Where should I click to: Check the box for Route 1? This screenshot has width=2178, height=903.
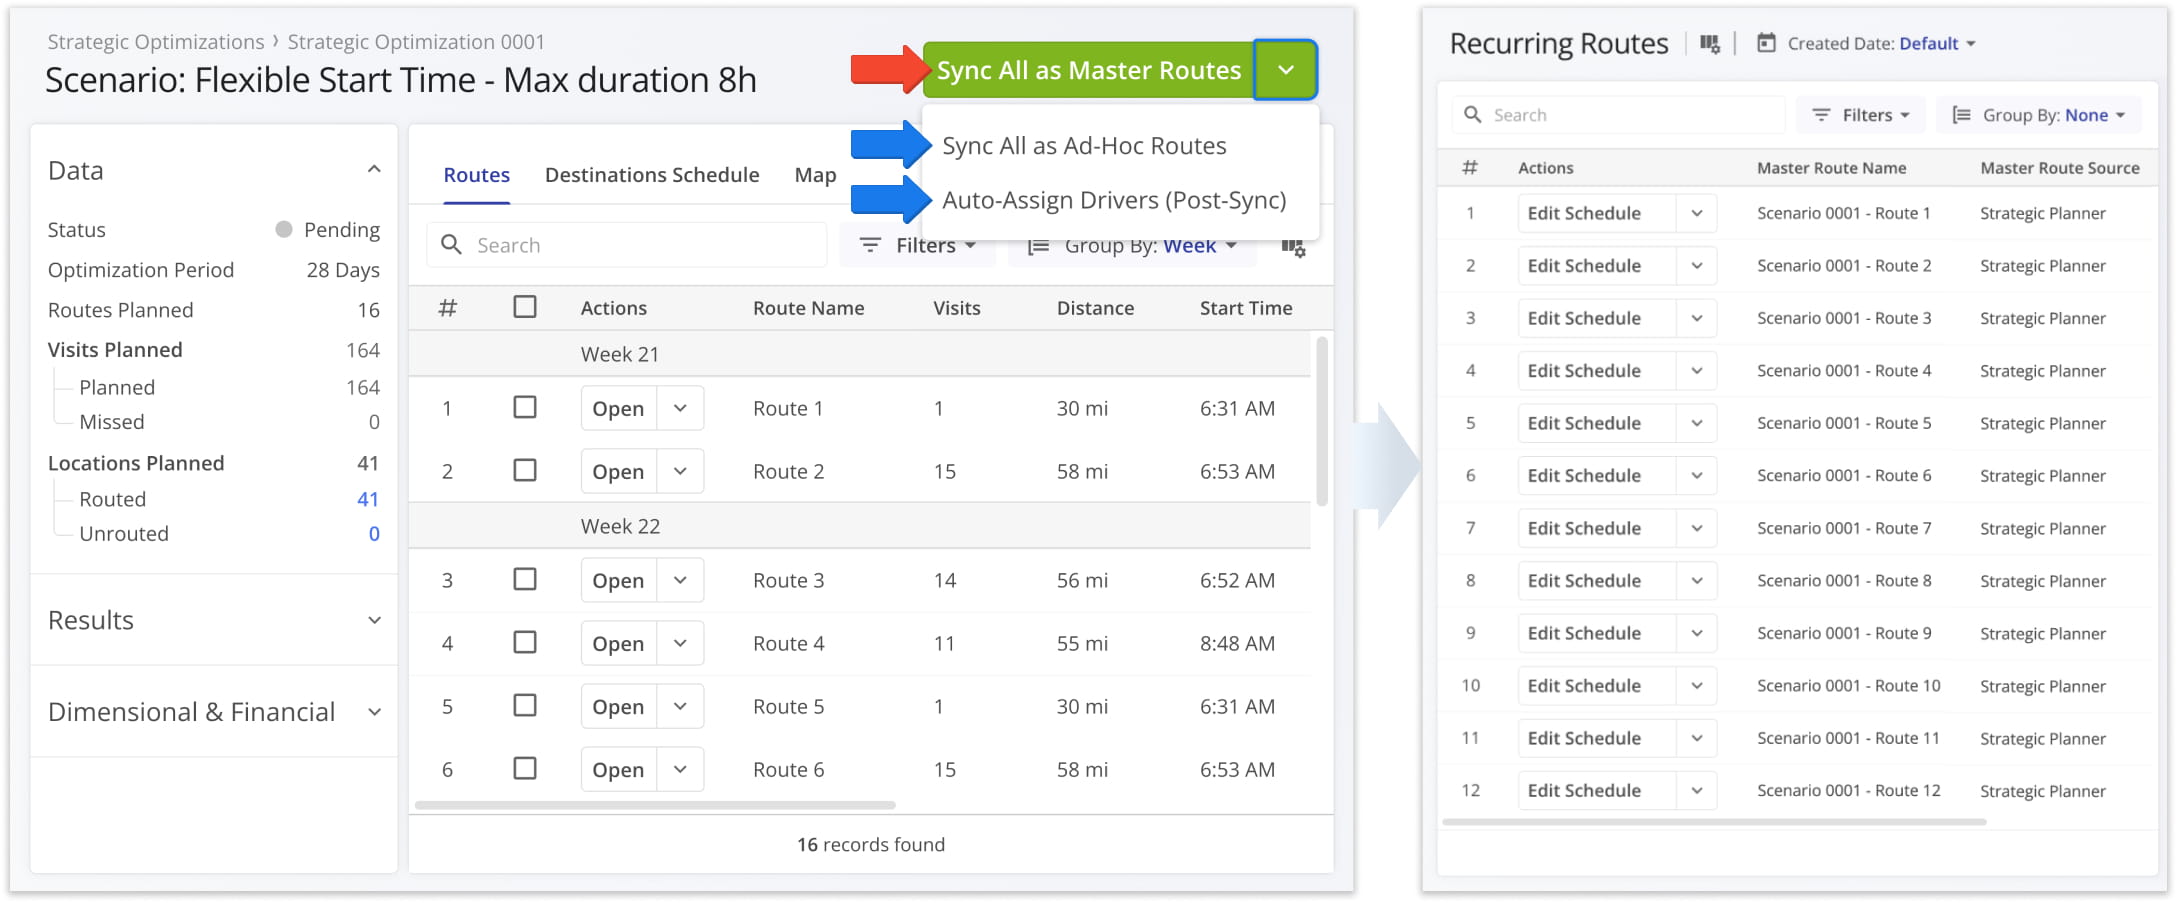[524, 407]
